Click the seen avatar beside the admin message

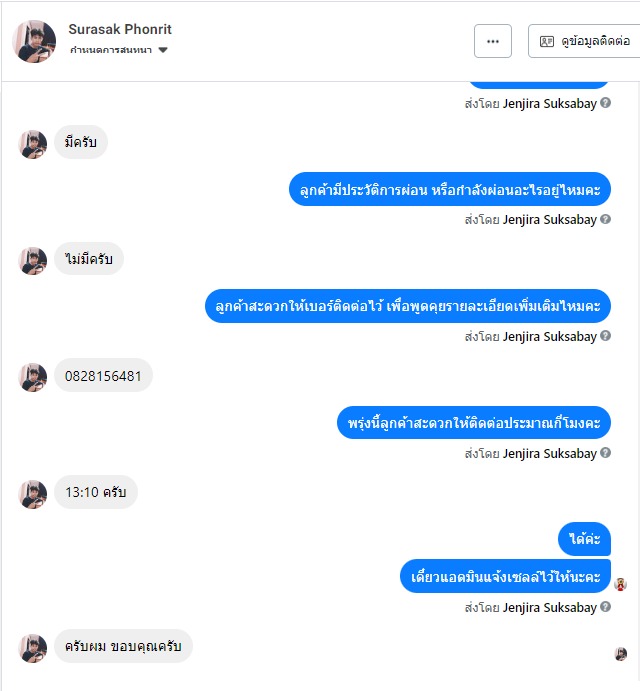(x=621, y=584)
